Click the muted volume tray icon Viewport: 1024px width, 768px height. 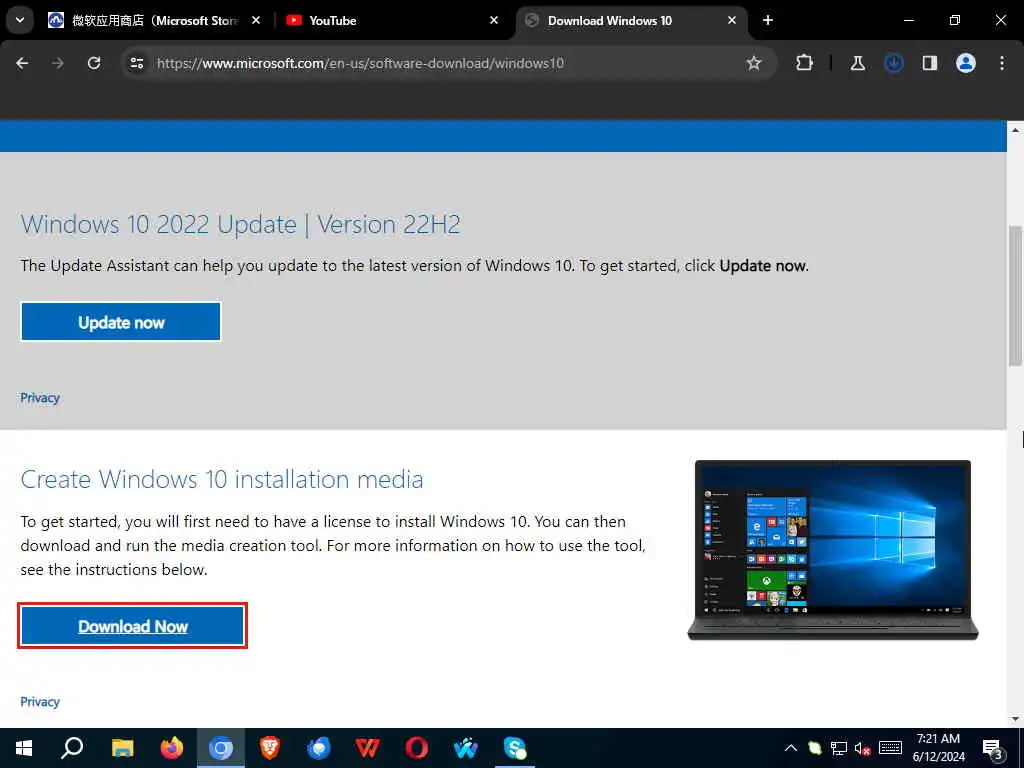click(862, 748)
